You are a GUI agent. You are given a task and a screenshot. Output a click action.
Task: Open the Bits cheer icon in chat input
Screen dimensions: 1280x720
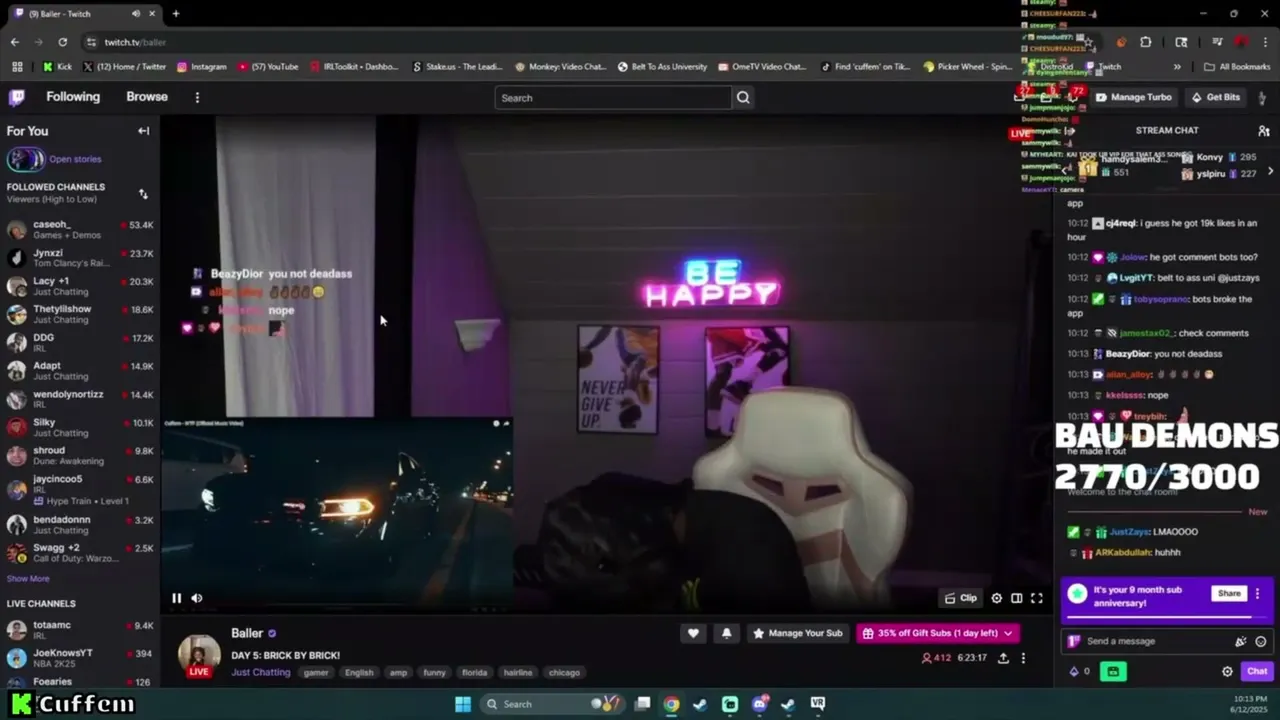[1241, 641]
